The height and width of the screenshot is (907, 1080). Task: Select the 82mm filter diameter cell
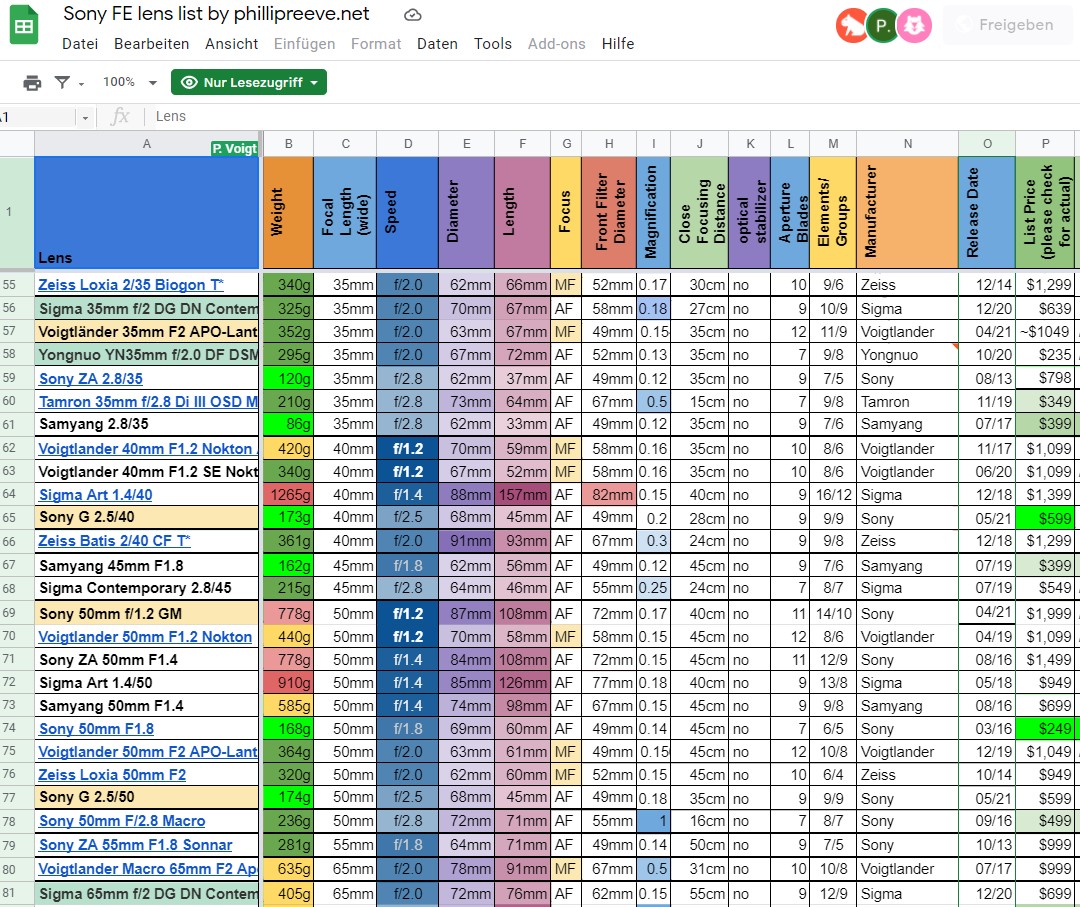click(609, 494)
